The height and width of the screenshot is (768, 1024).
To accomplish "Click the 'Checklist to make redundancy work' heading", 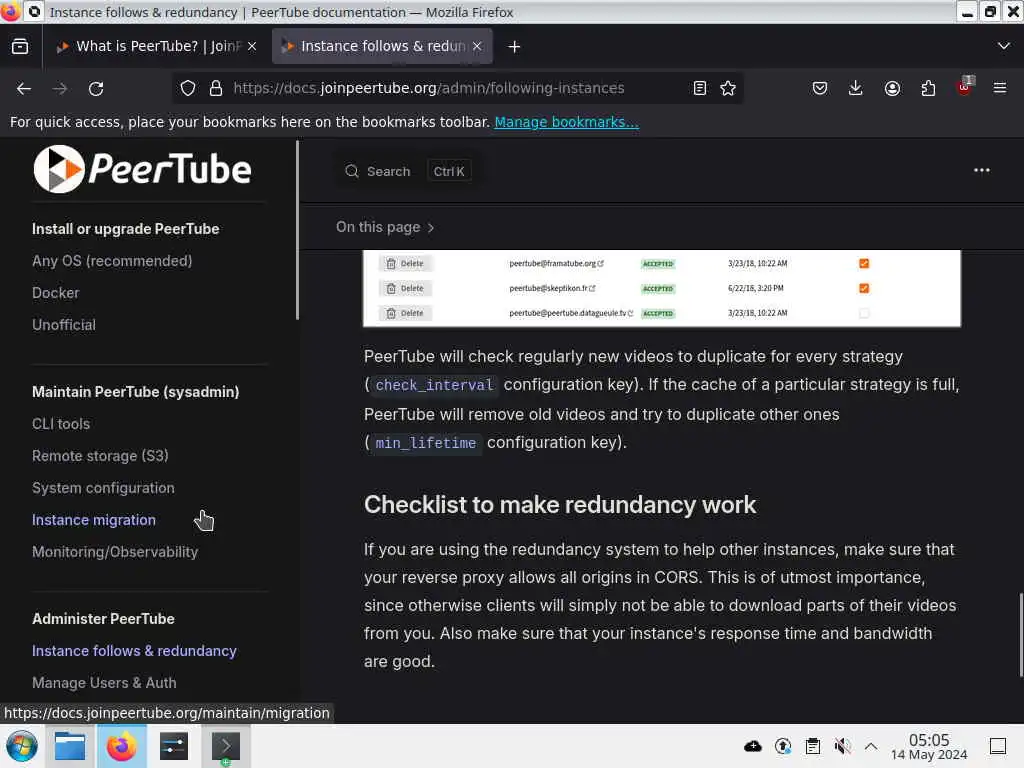I will [x=560, y=505].
